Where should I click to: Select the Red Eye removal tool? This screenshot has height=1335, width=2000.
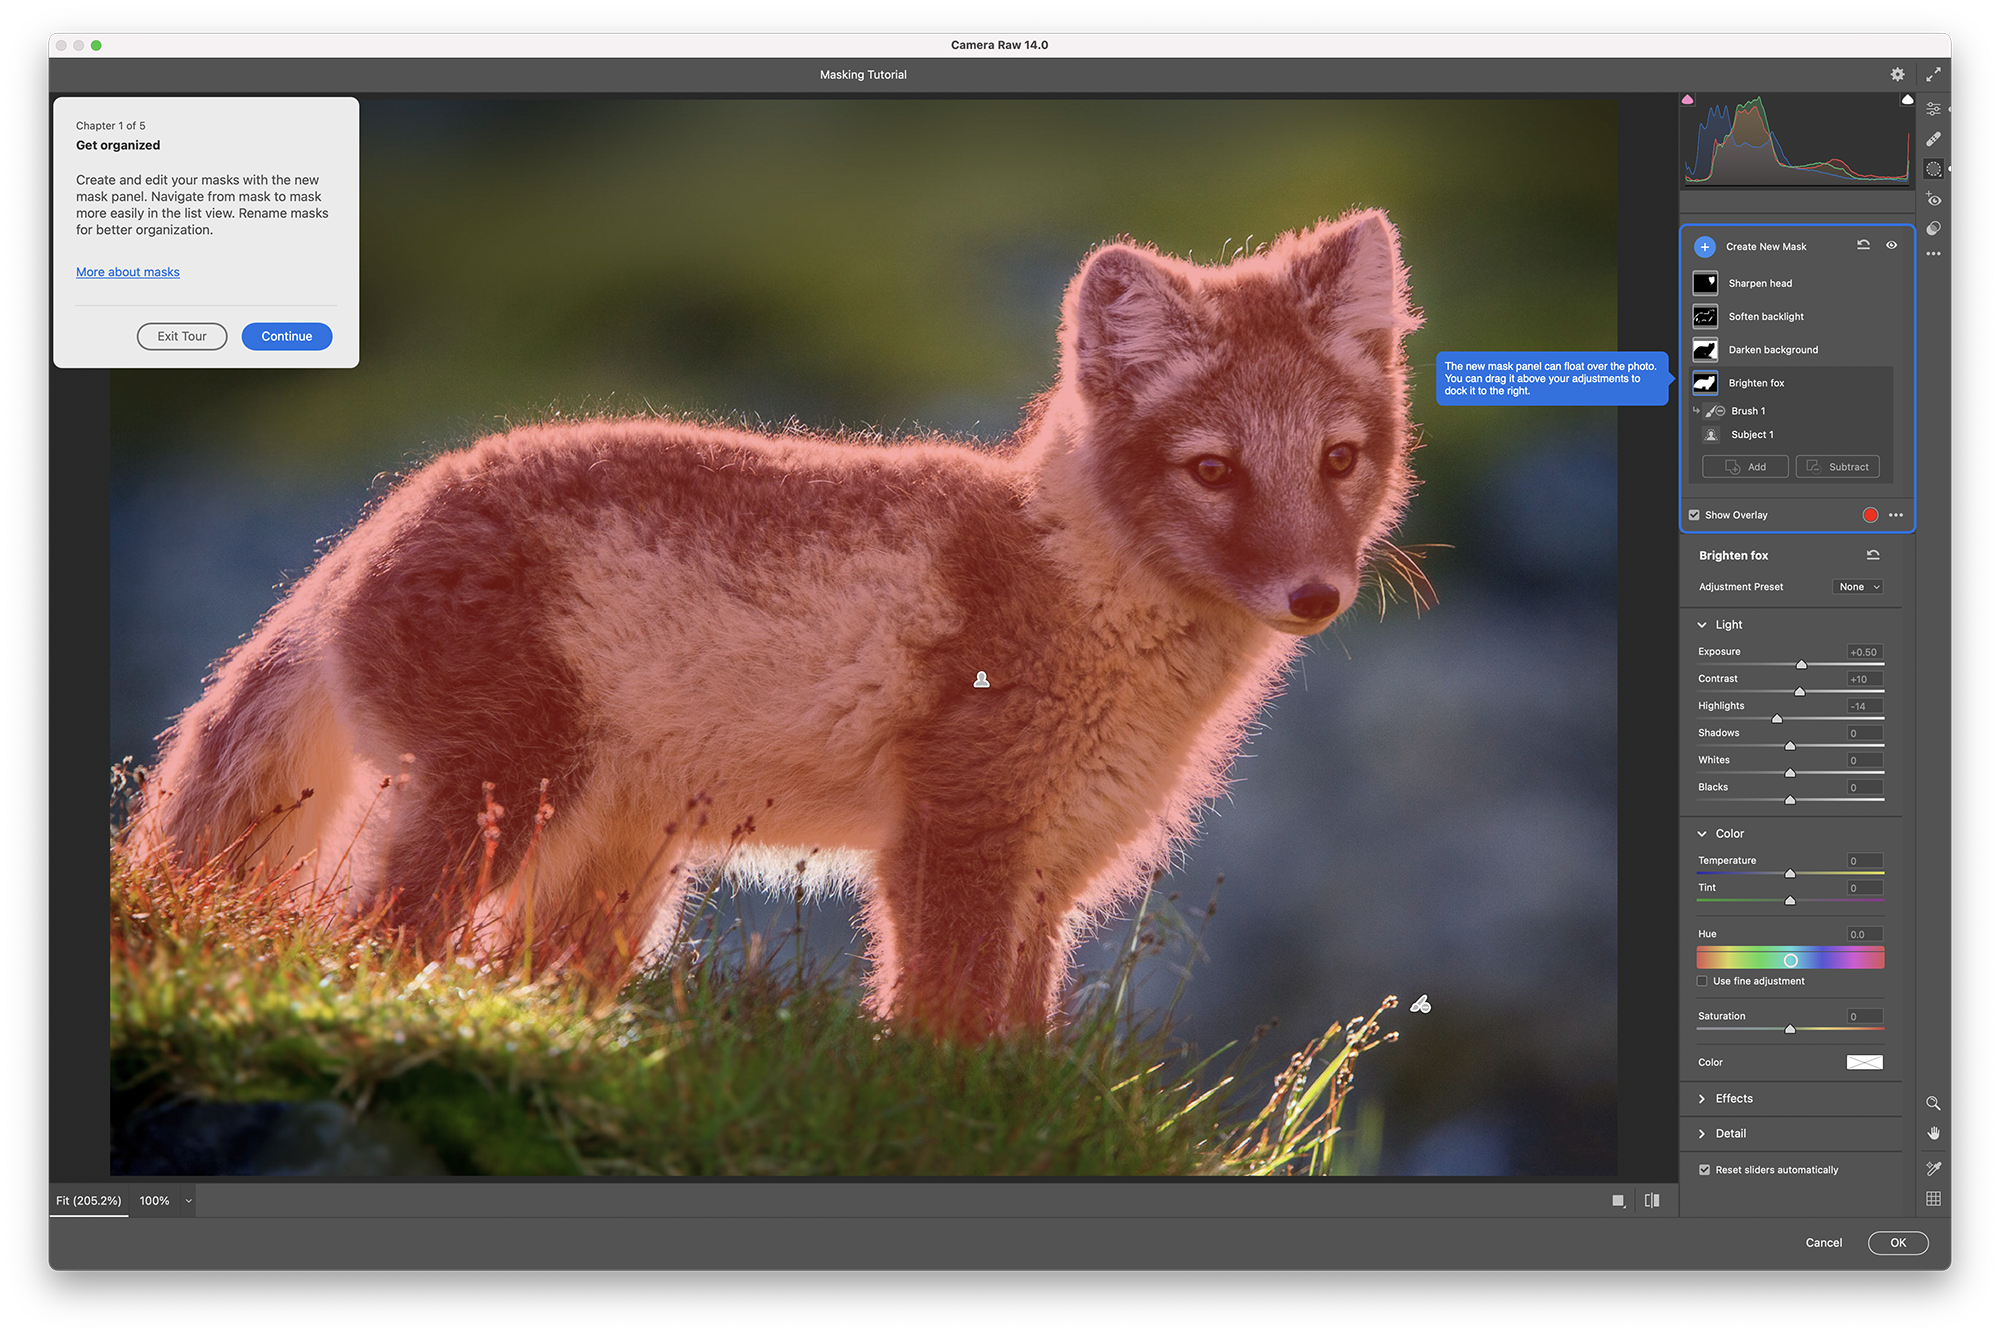(x=1933, y=199)
